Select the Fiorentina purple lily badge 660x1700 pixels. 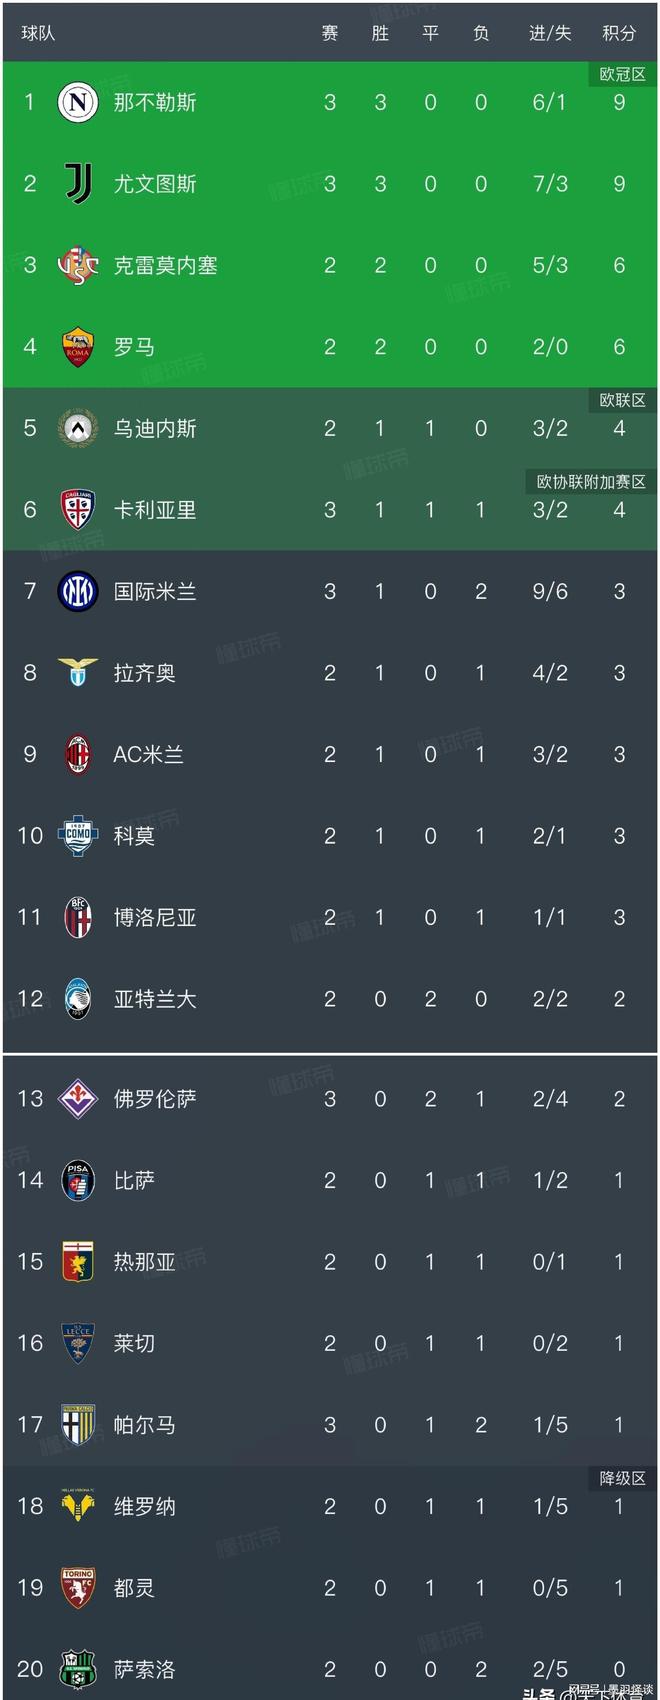point(78,1099)
